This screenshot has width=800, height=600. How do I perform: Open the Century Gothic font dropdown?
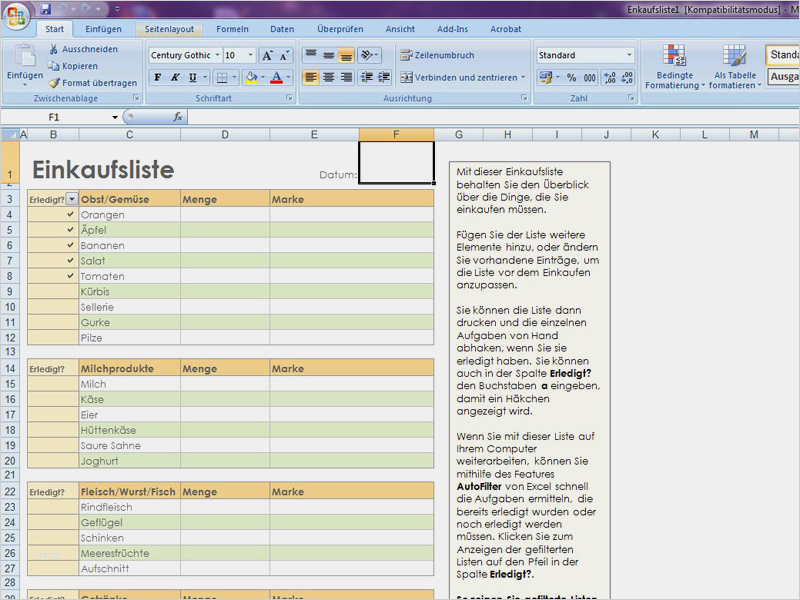(215, 56)
